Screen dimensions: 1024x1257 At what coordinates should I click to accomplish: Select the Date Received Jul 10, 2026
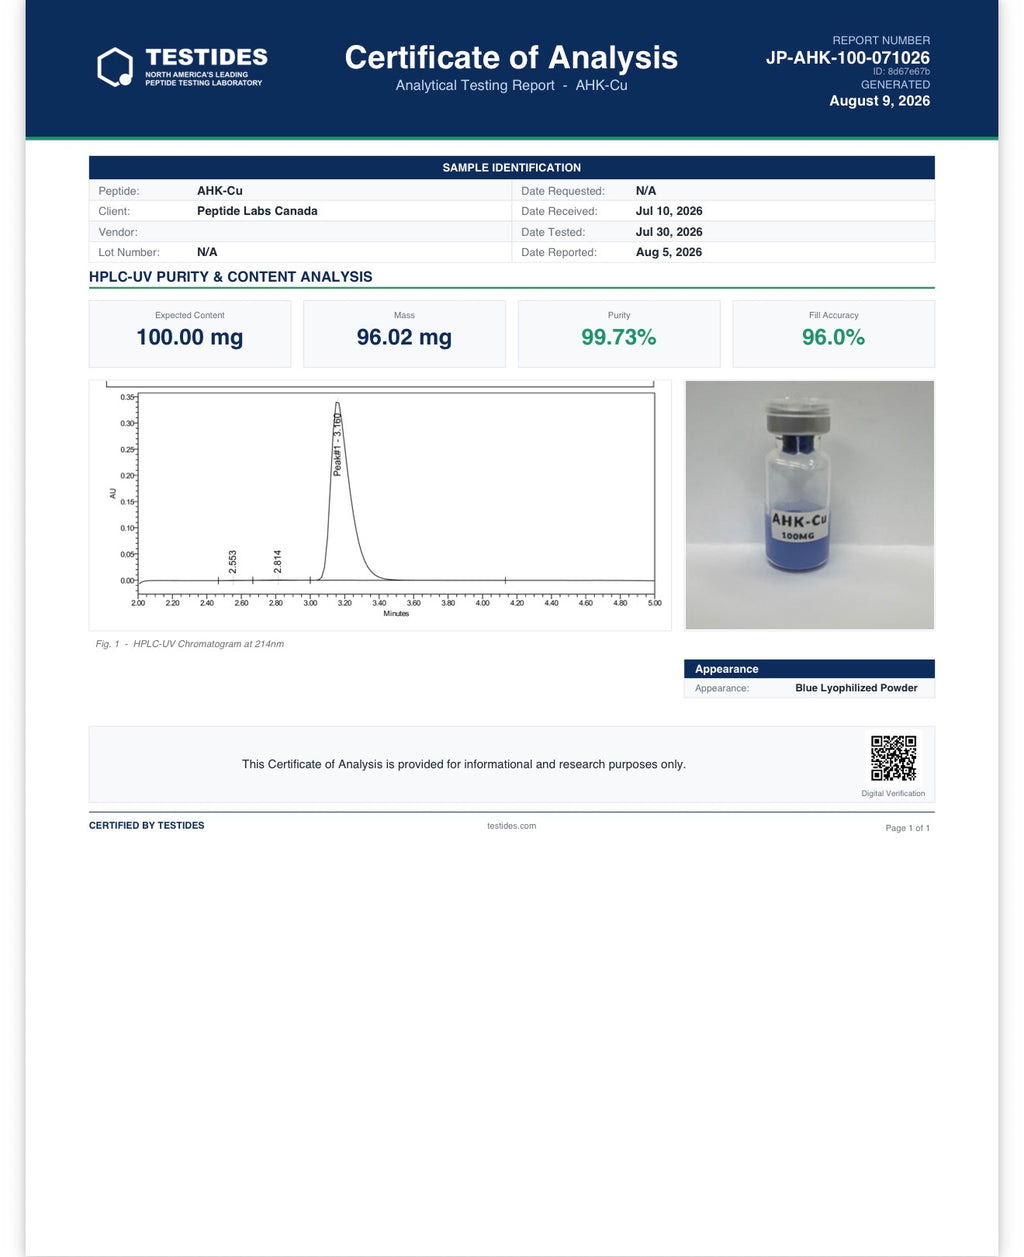(669, 211)
